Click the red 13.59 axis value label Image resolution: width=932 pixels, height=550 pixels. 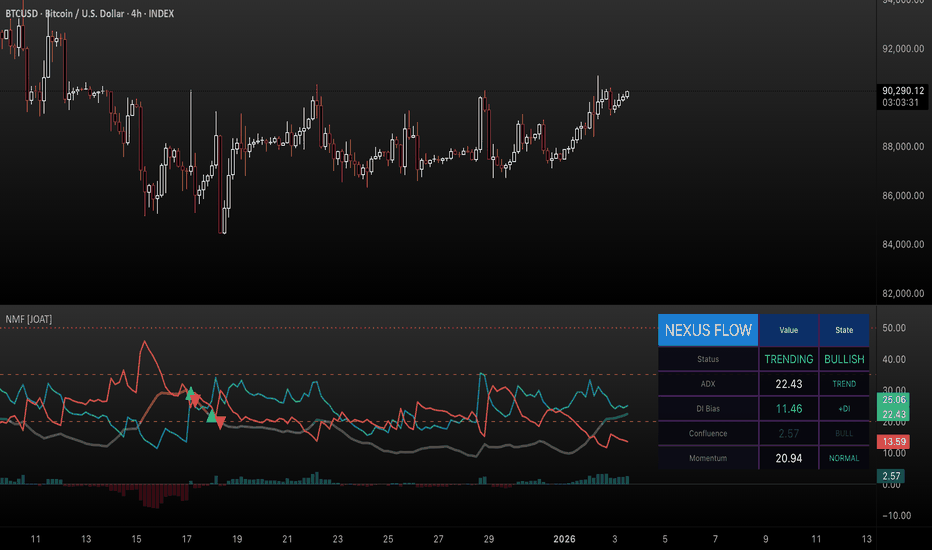click(x=893, y=442)
